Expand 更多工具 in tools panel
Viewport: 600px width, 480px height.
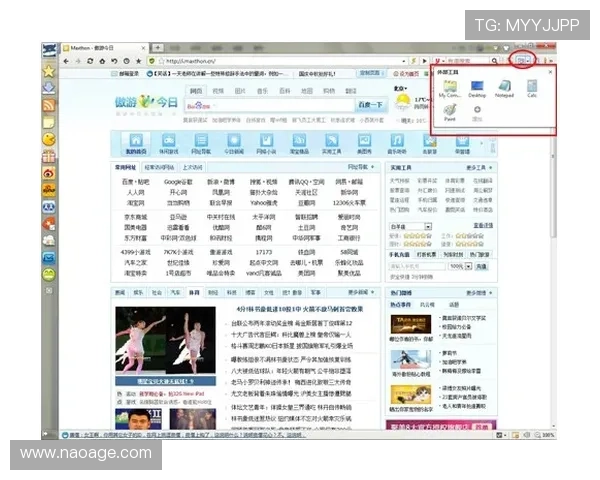[x=479, y=168]
